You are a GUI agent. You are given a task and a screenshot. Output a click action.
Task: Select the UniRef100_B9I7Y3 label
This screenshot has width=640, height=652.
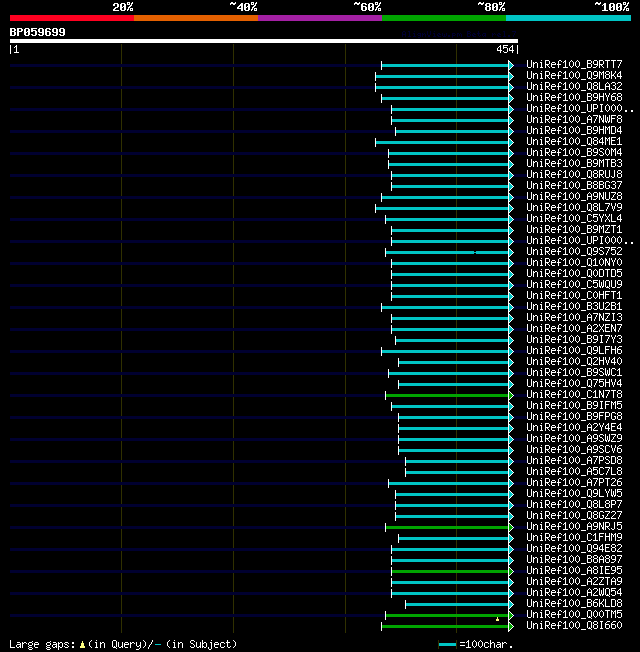(x=574, y=340)
